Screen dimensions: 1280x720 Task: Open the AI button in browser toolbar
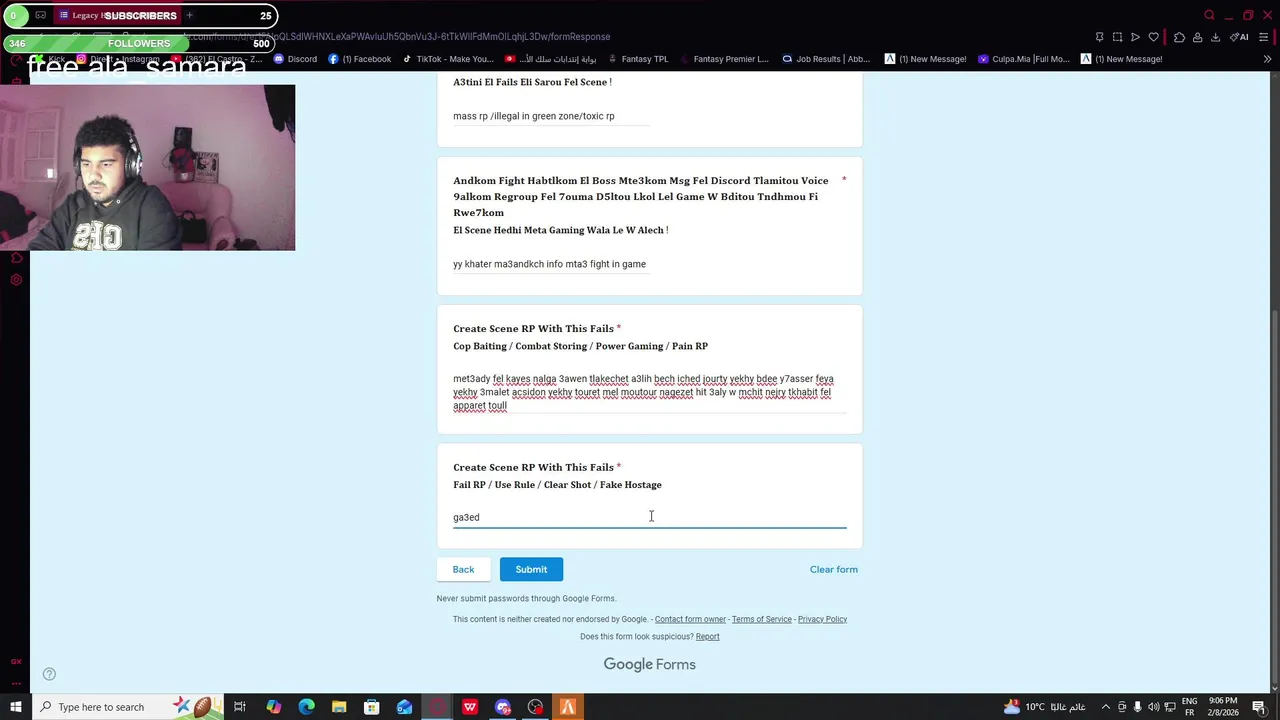pos(1239,37)
